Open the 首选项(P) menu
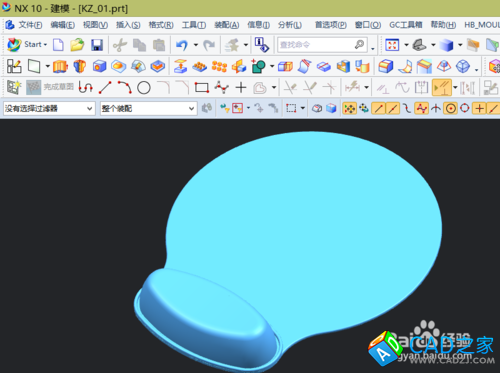 331,25
